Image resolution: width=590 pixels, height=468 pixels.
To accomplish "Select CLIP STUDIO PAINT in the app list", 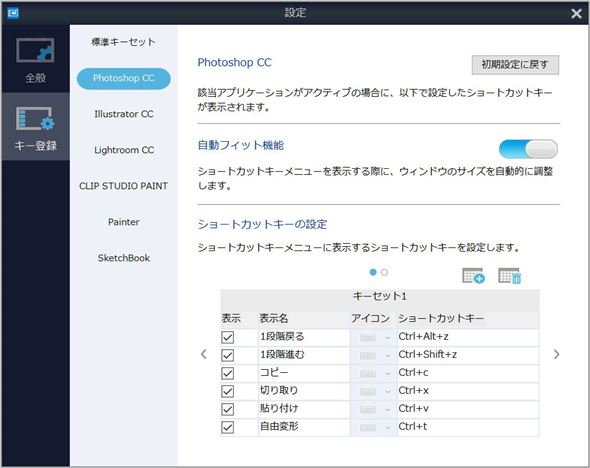I will [123, 186].
